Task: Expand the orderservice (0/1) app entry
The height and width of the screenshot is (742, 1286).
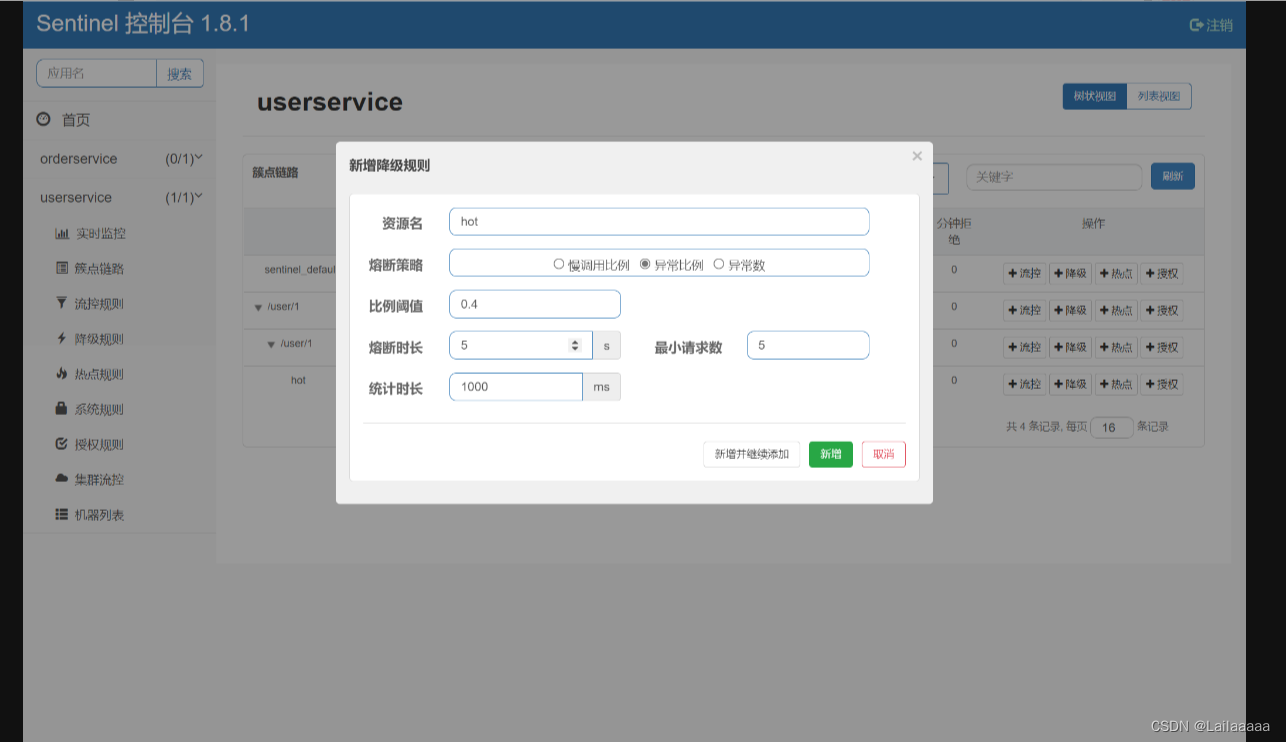Action: [x=120, y=159]
